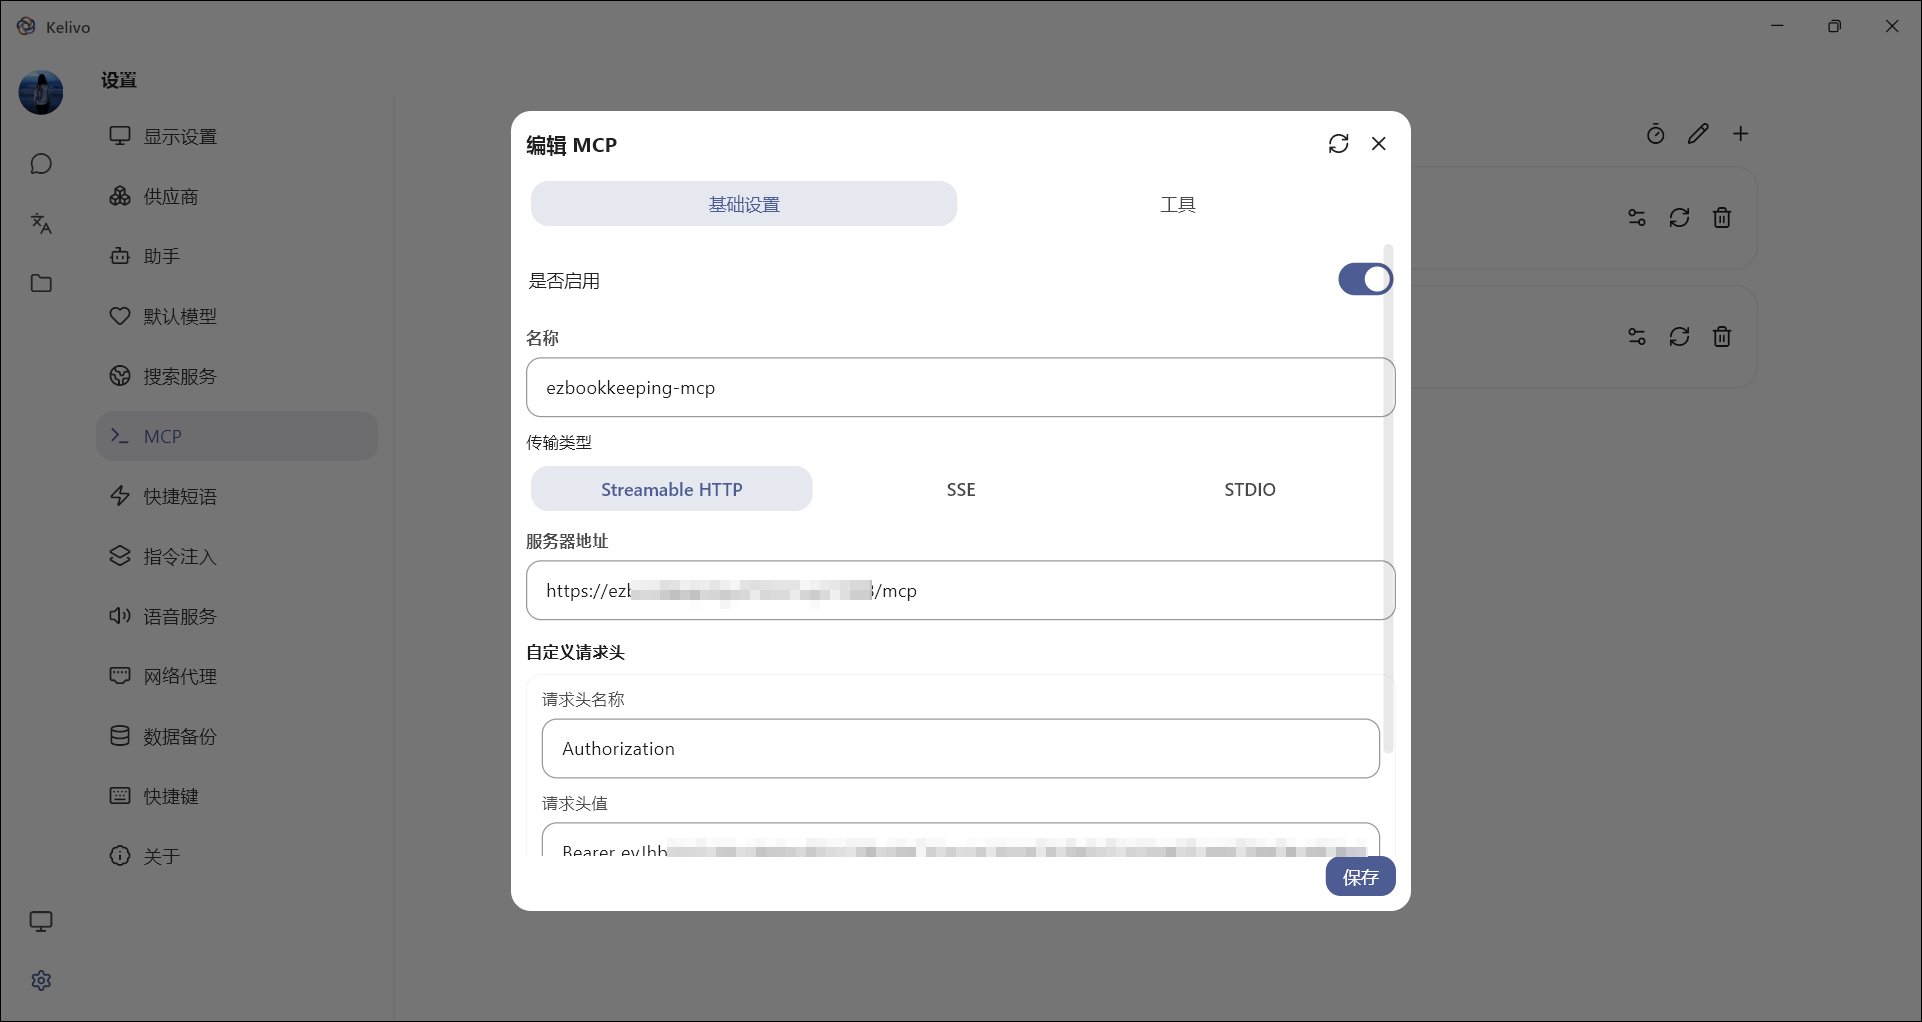
Task: Click the monitor icon at sidebar bottom
Action: tap(41, 921)
